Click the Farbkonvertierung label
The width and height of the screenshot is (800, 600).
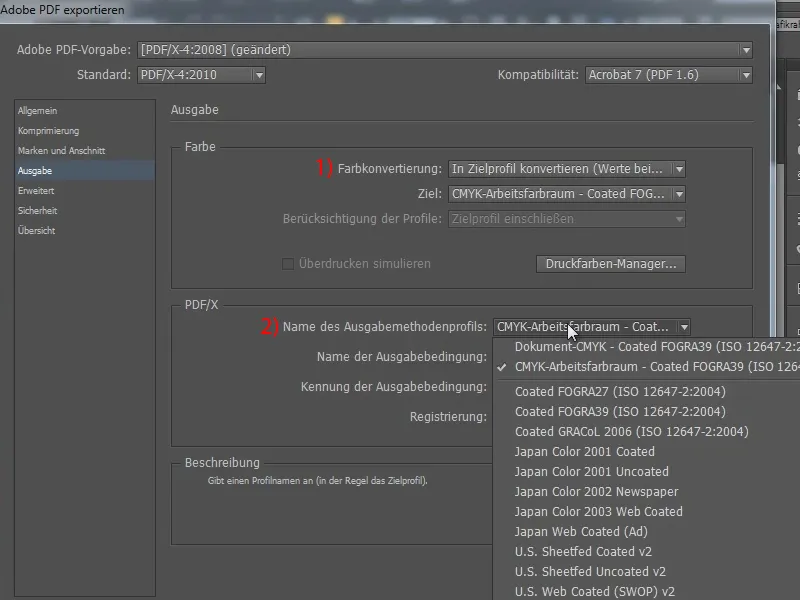coord(390,169)
